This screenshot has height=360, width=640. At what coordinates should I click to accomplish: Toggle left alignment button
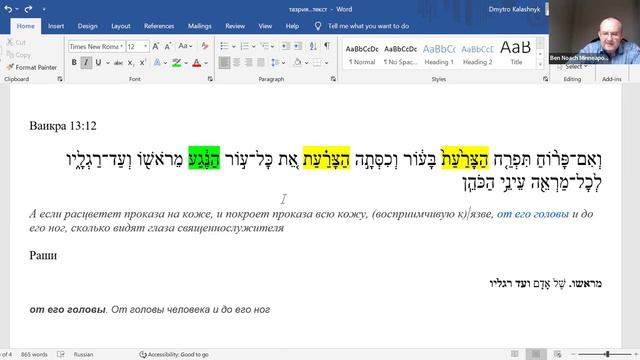coord(224,63)
